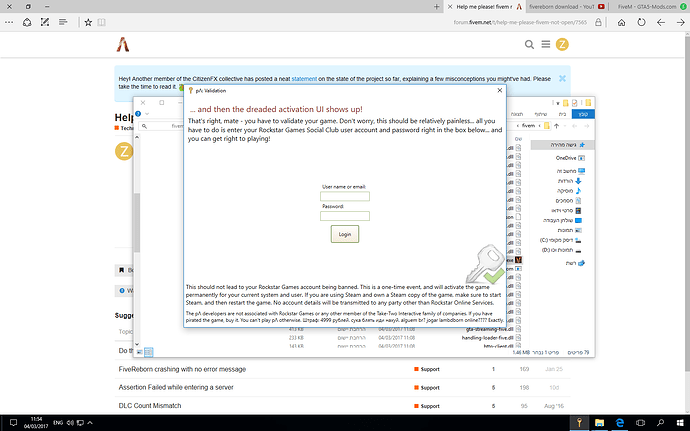The image size is (690, 431).
Task: Open Edge's more actions (three dots) menu
Action: [9, 22]
